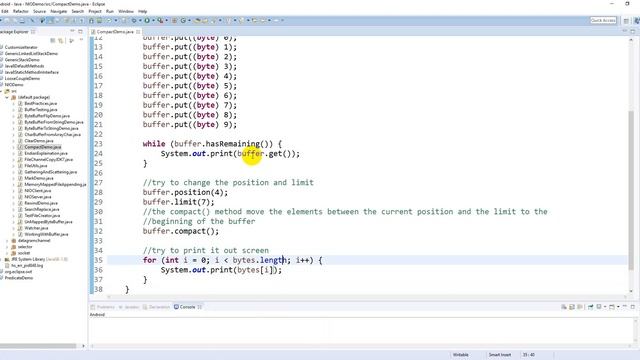The width and height of the screenshot is (640, 360).
Task: Close the CompactDemo.java editor tab
Action: pos(138,31)
